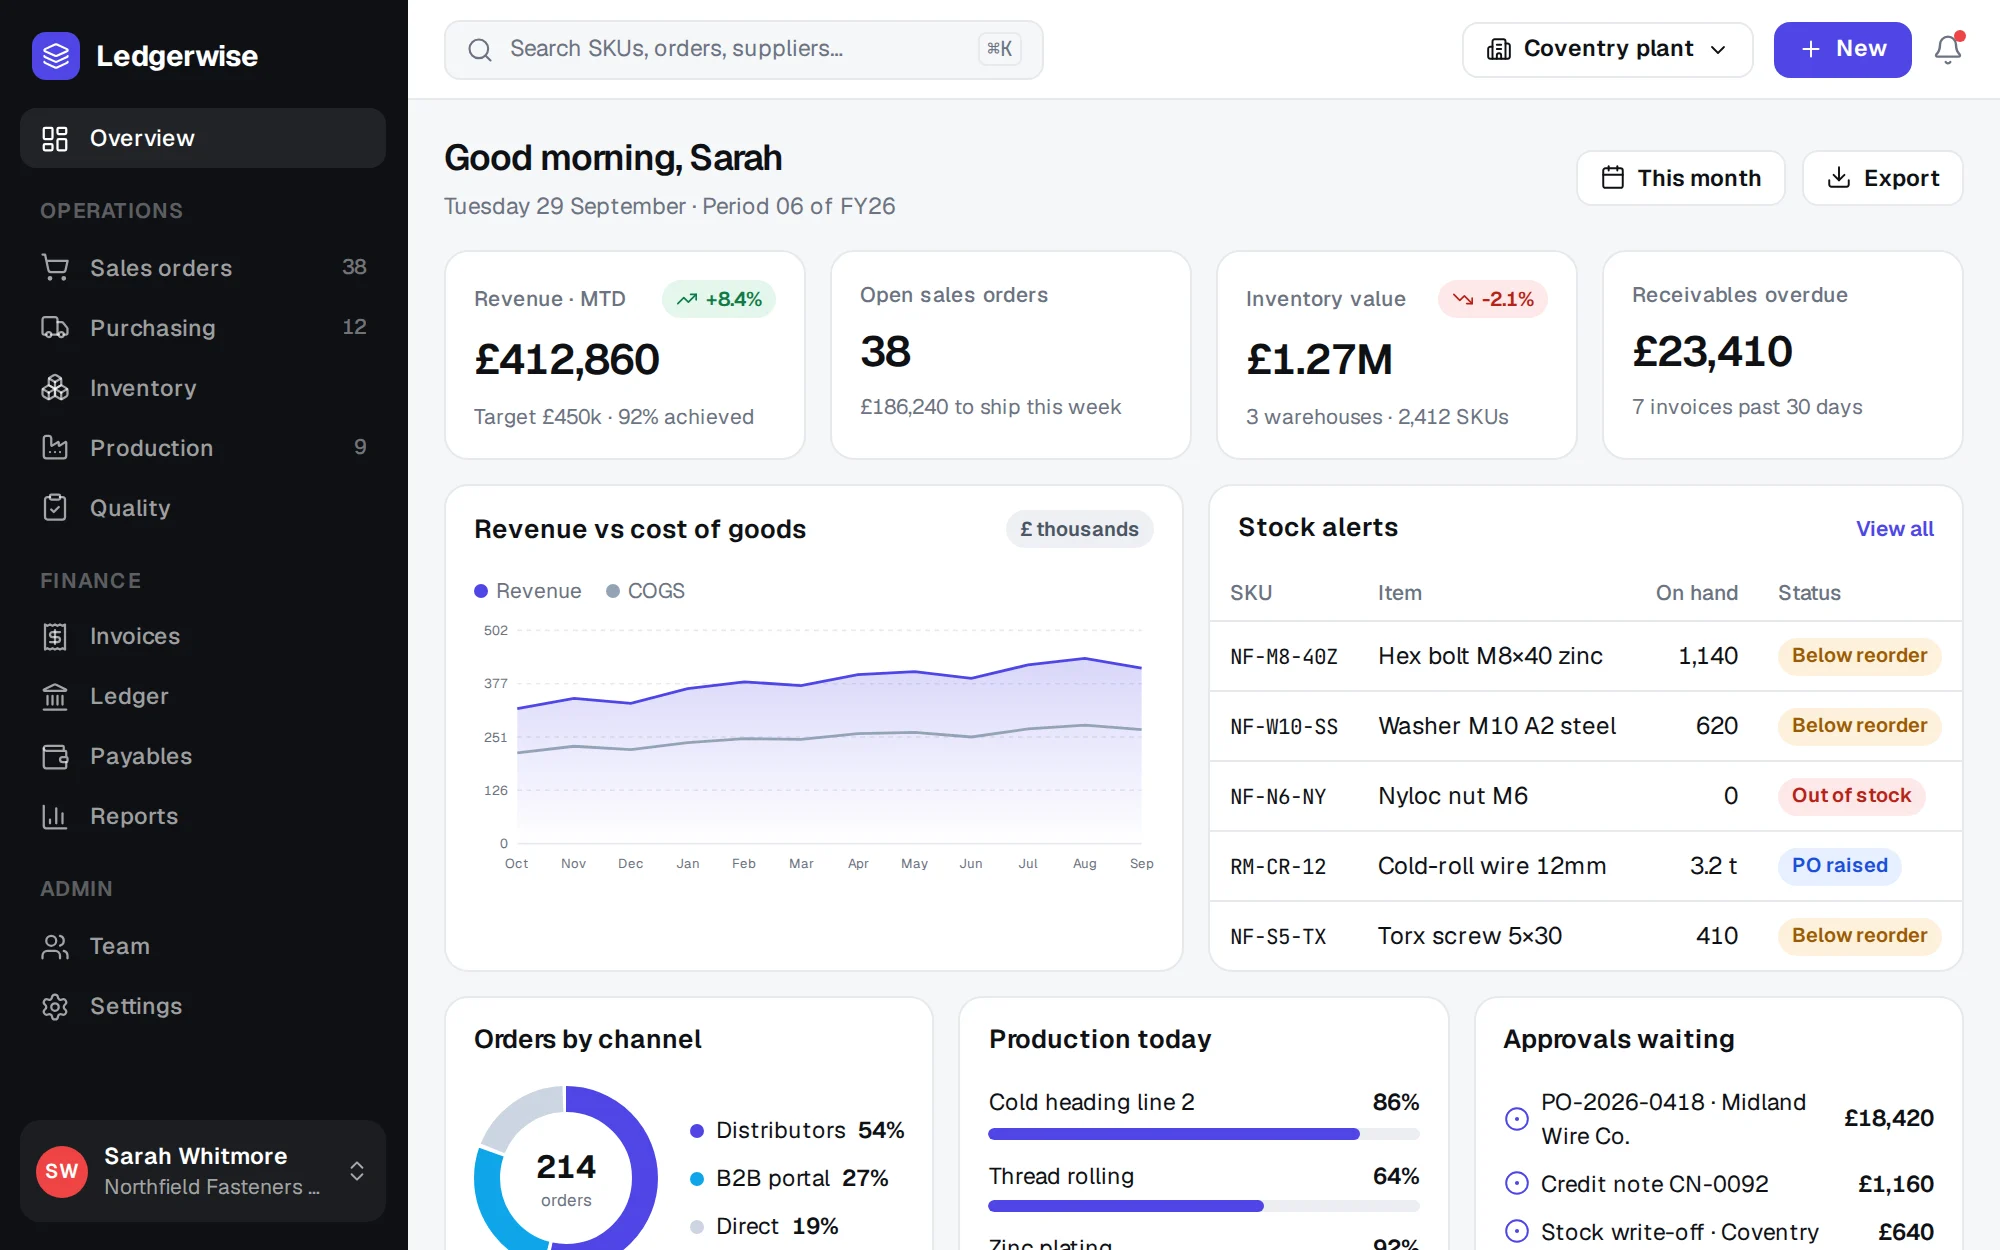The width and height of the screenshot is (2000, 1250).
Task: Select the NF-N6-NY Nyloc nut row
Action: click(x=1585, y=796)
